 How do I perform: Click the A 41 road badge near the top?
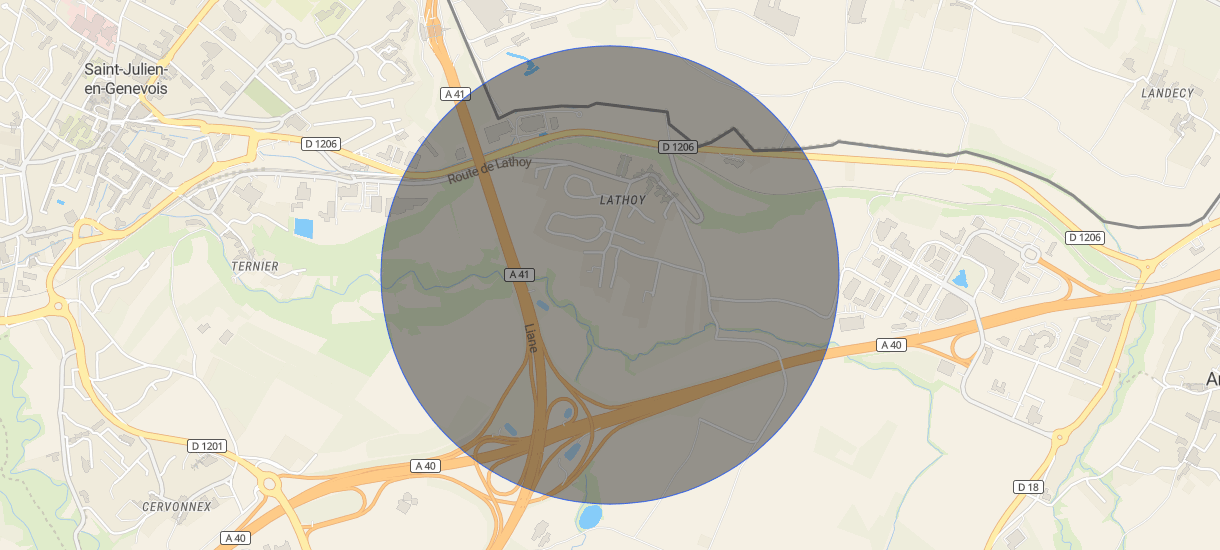455,94
